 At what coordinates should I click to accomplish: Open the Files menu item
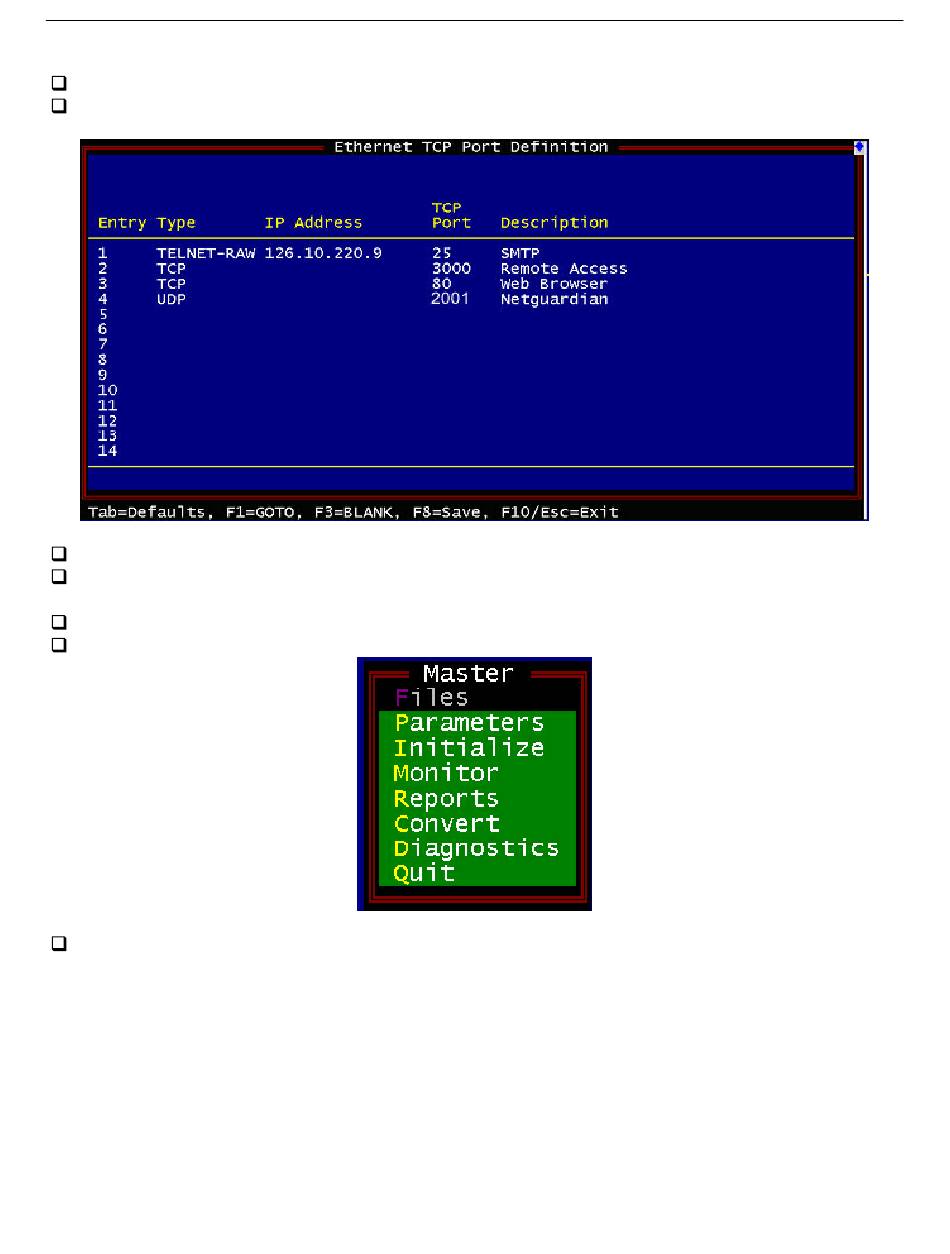431,698
